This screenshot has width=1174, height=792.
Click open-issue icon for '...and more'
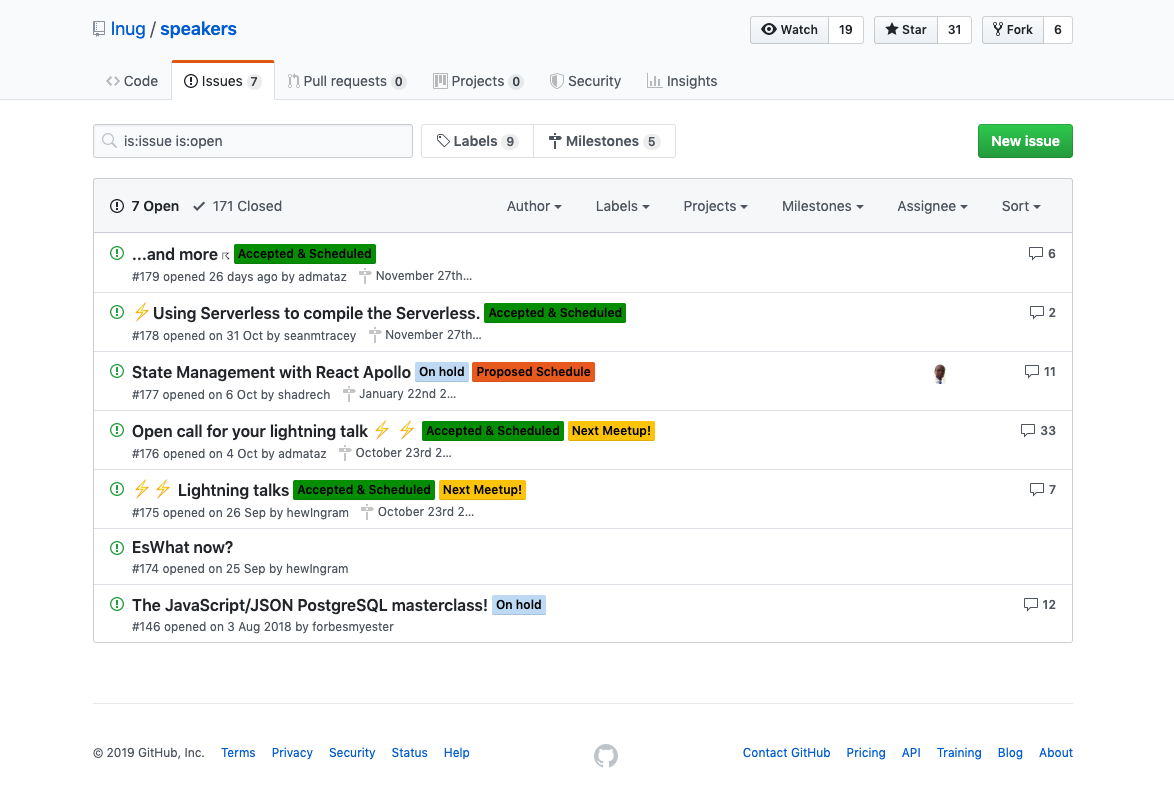(x=117, y=253)
